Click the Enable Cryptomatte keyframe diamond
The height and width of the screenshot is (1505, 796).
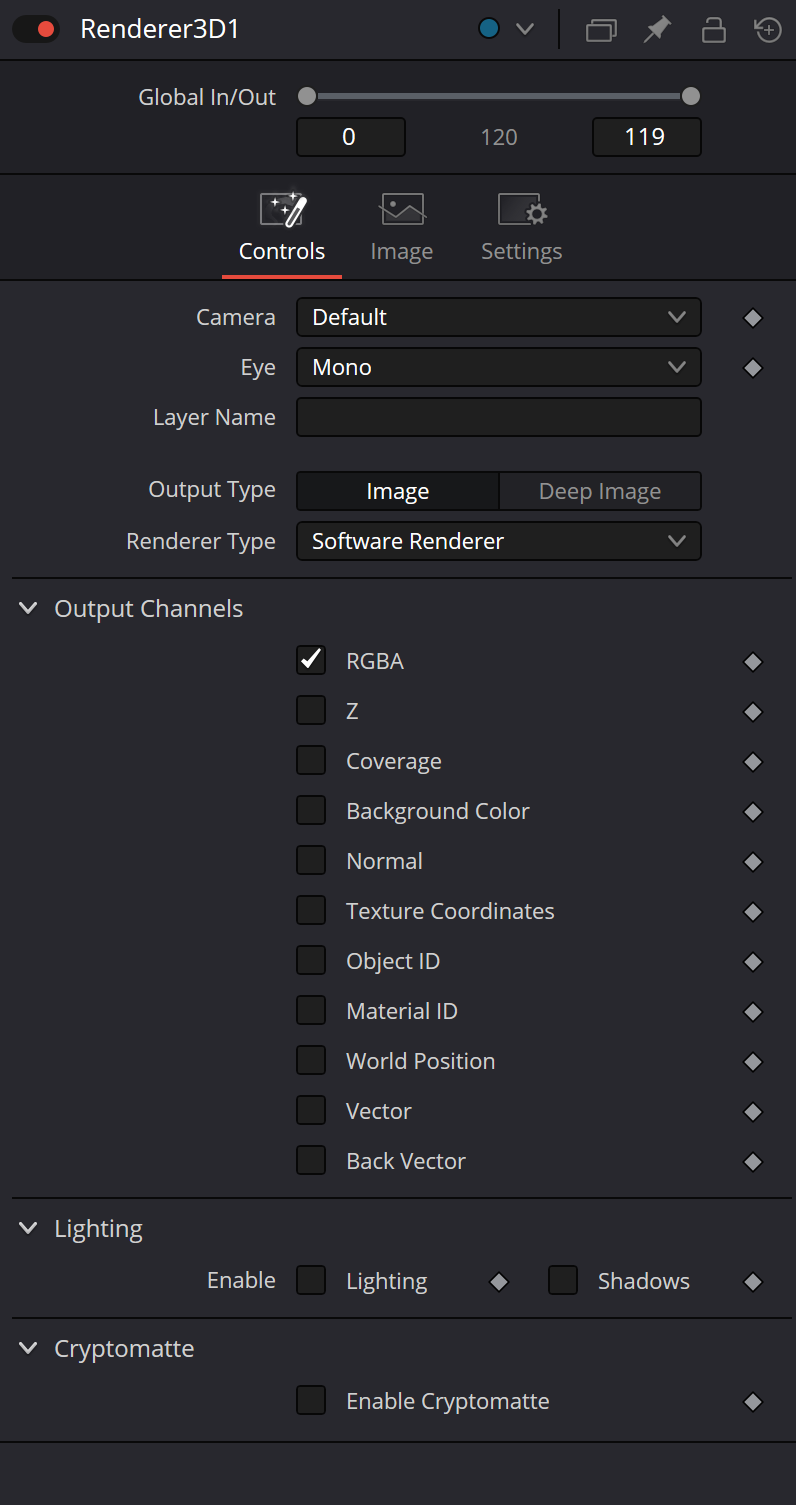[x=753, y=1402]
